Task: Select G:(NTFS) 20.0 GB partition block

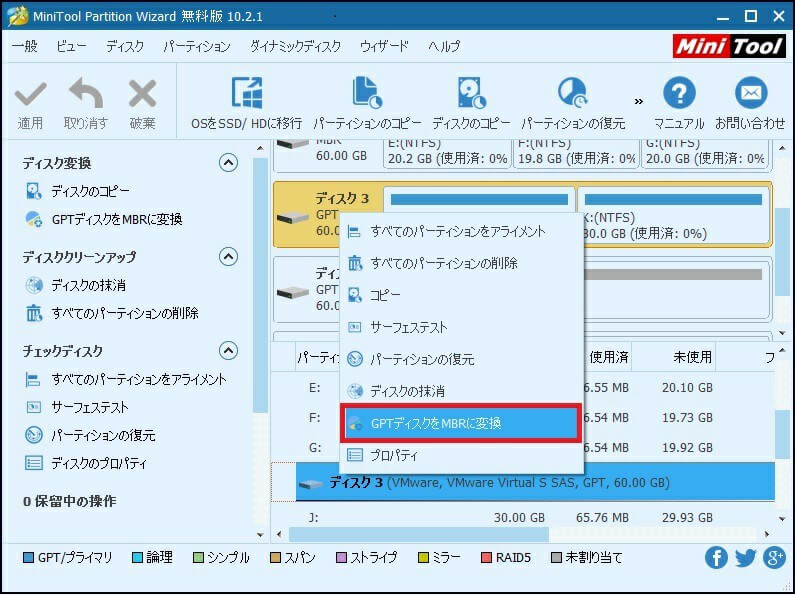Action: pos(706,152)
